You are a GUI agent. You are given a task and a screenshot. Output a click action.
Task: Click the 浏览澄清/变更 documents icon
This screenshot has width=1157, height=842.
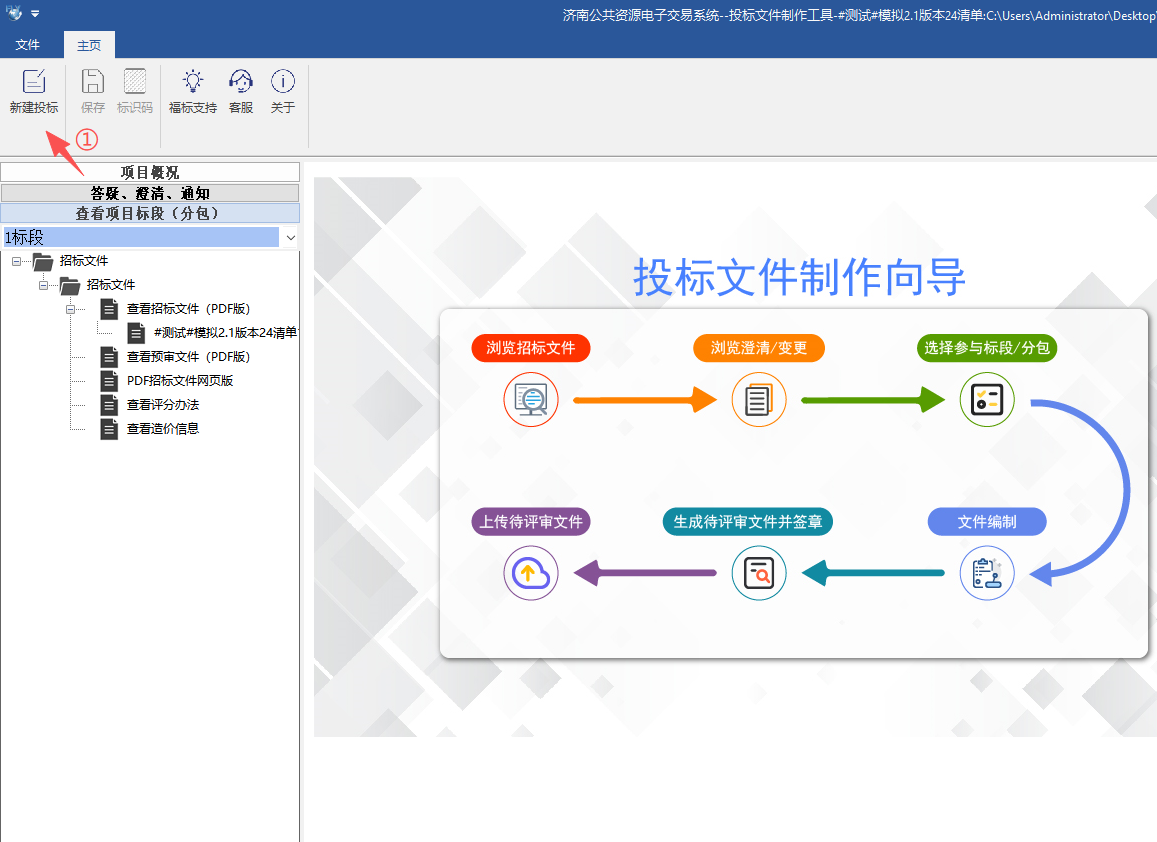(759, 400)
